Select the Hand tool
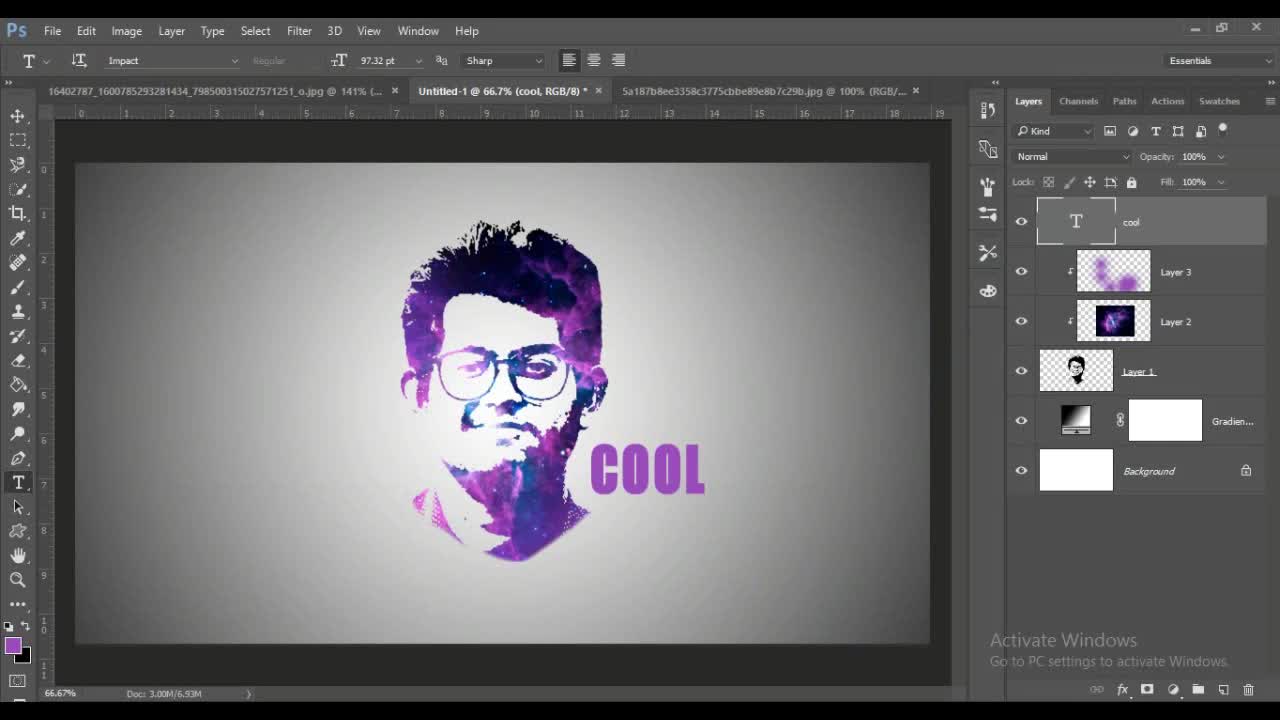 coord(18,555)
